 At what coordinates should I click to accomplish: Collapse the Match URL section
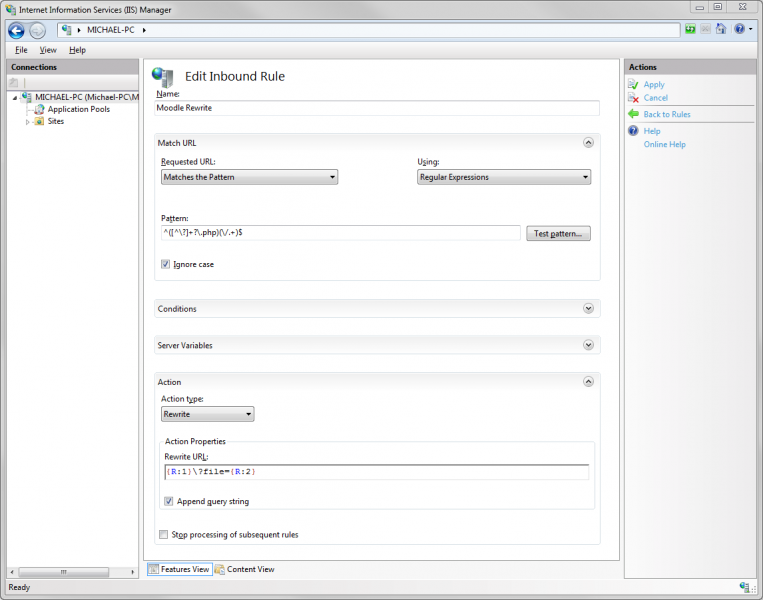point(588,143)
